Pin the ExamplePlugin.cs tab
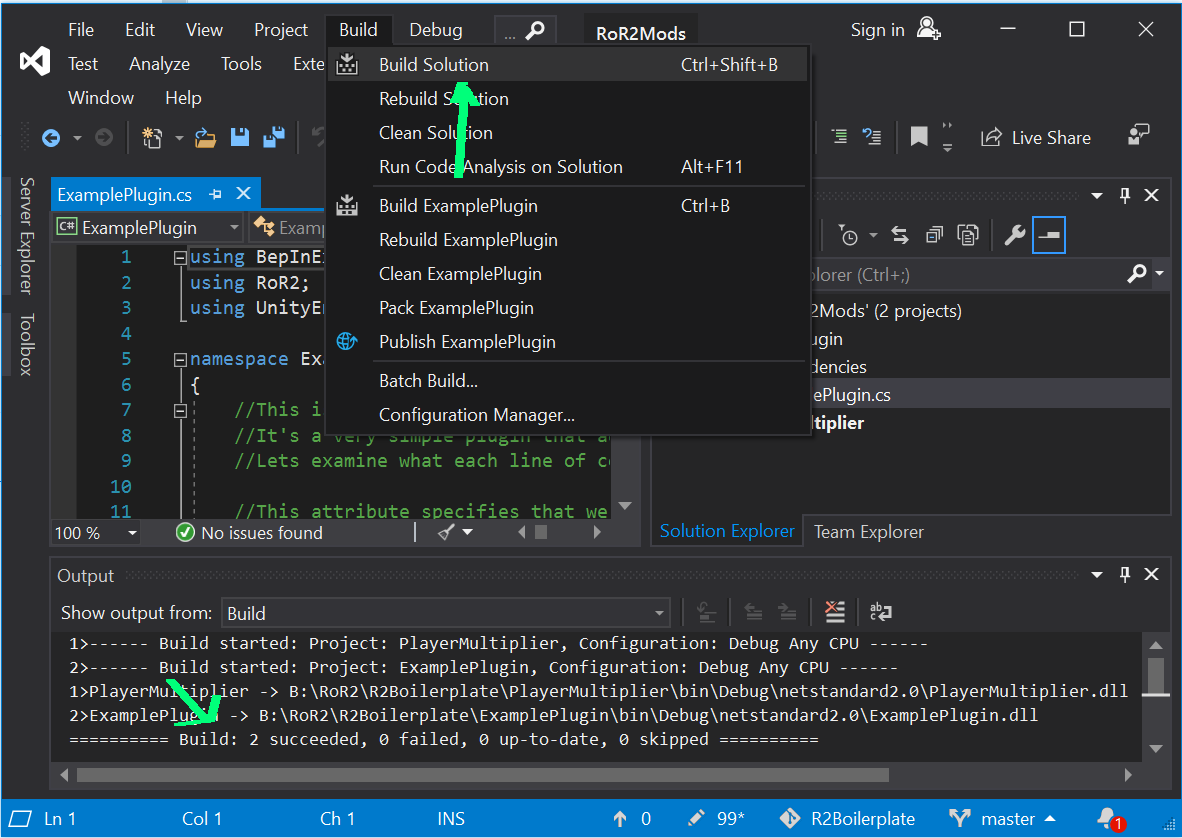Image resolution: width=1182 pixels, height=838 pixels. [x=216, y=194]
